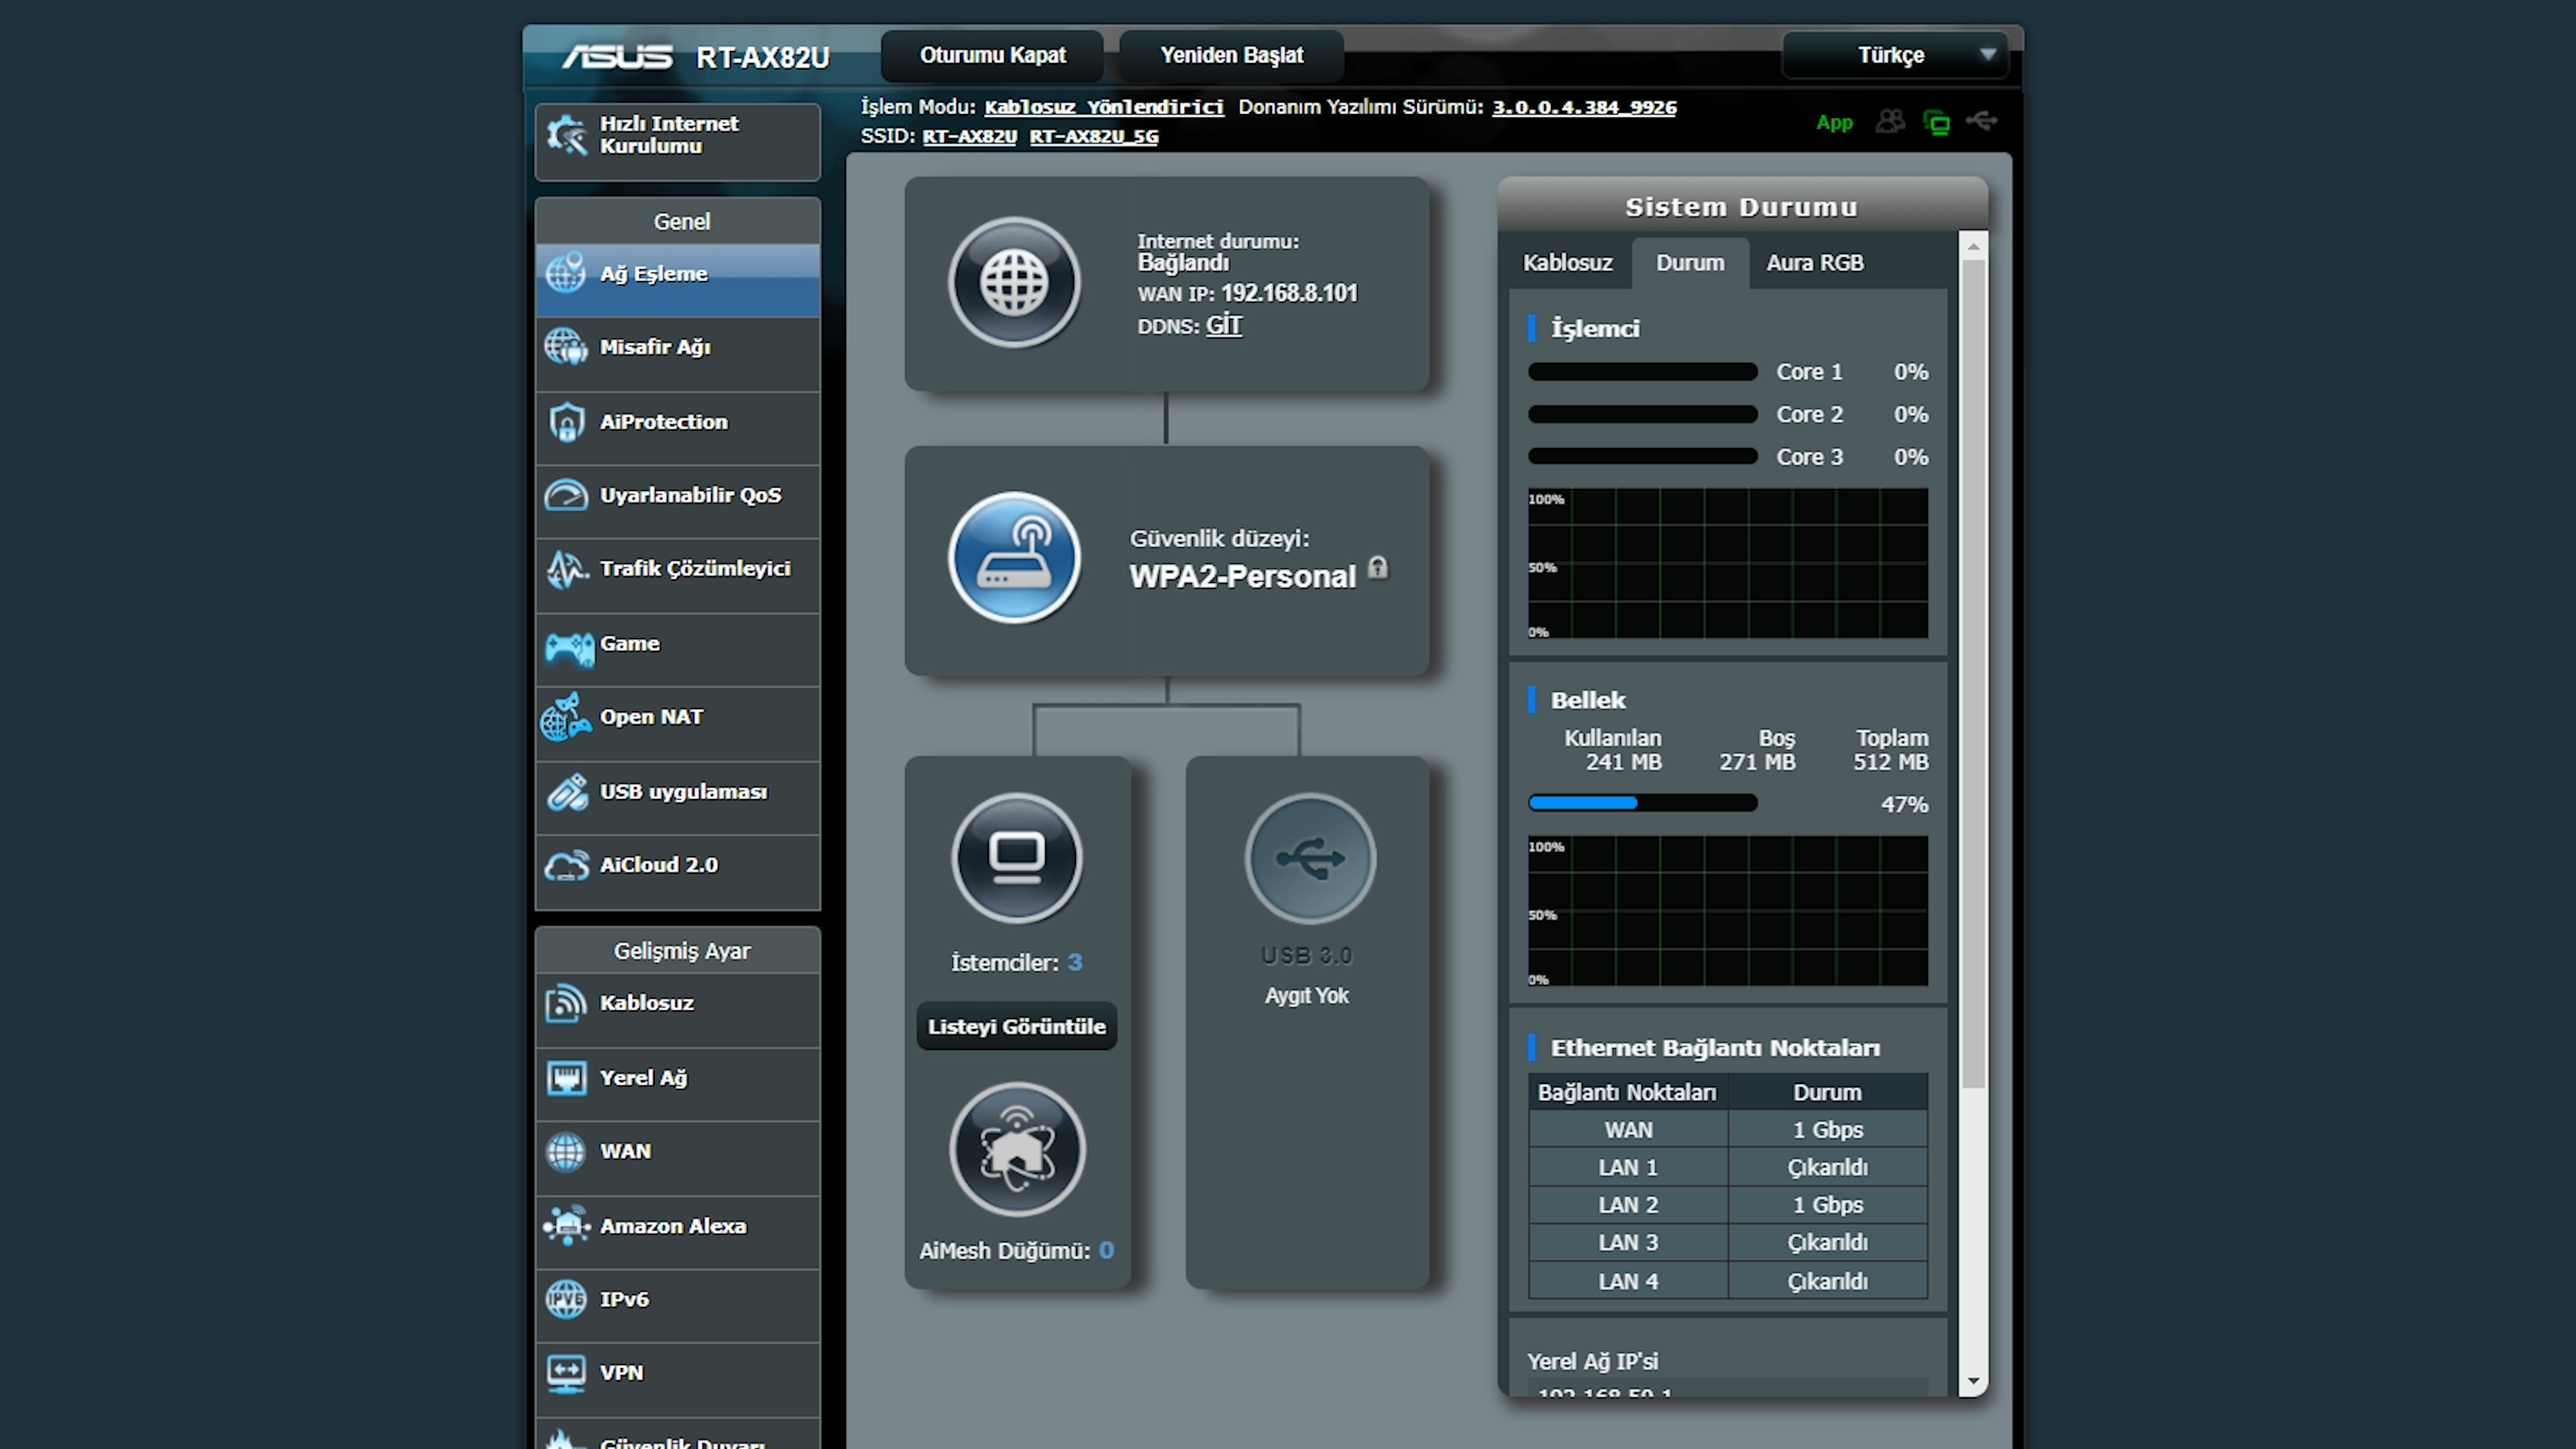Click the Misafir Ağı globe icon
The height and width of the screenshot is (1449, 2576).
click(x=566, y=347)
